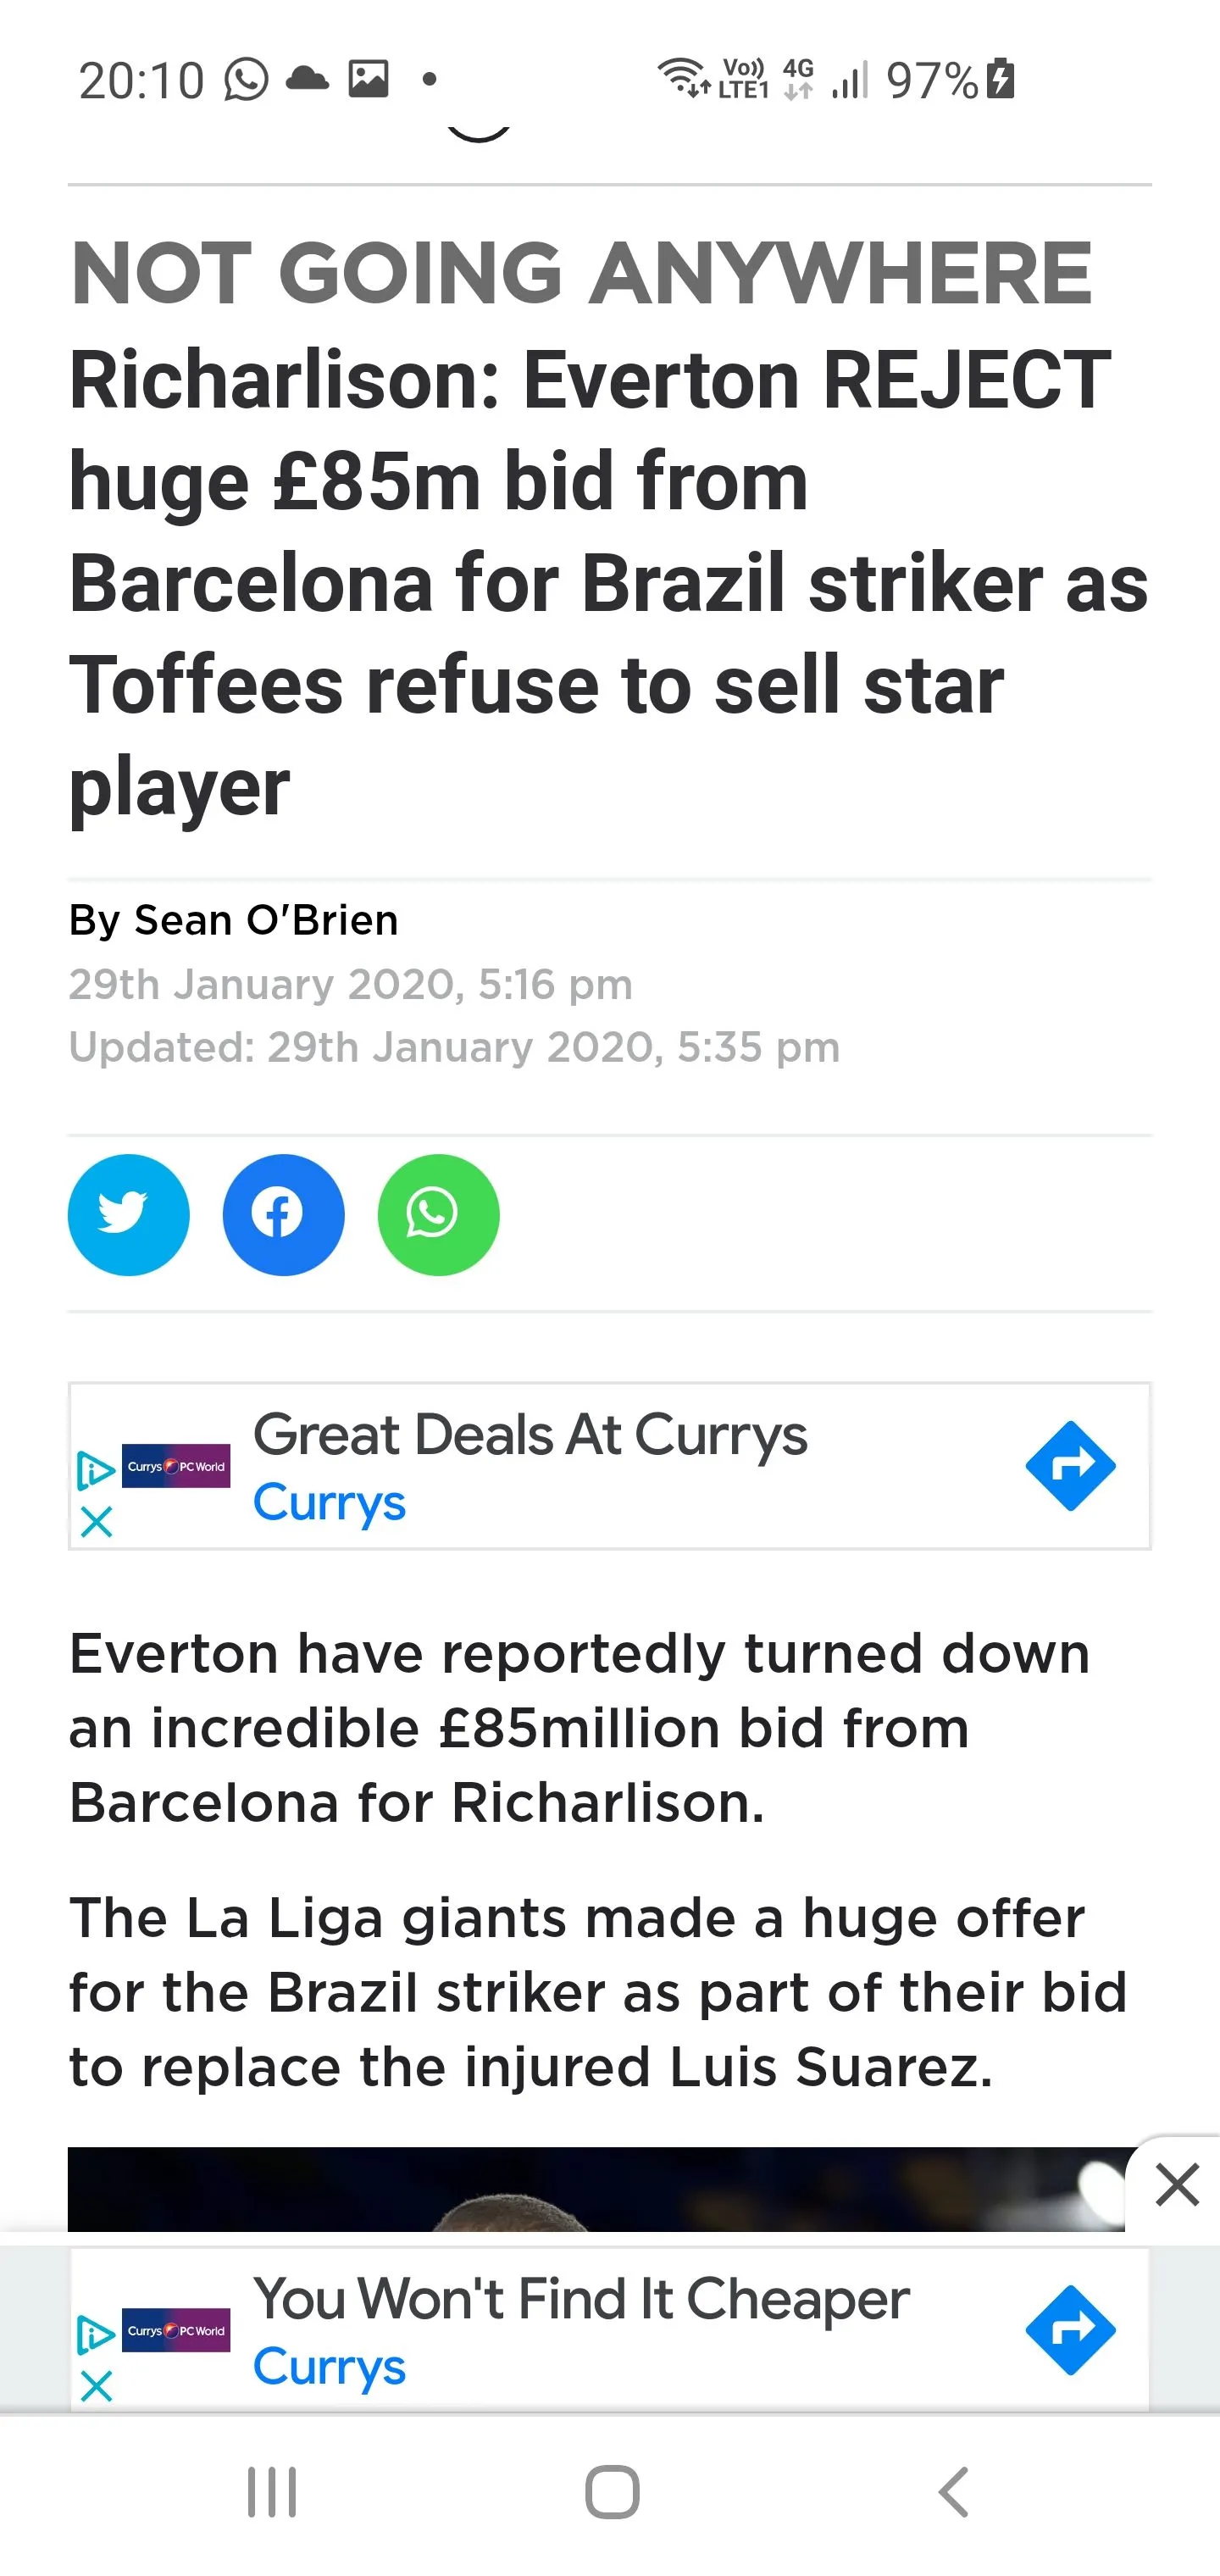
Task: Tap the Great Deals At Currys arrow icon
Action: point(1070,1465)
